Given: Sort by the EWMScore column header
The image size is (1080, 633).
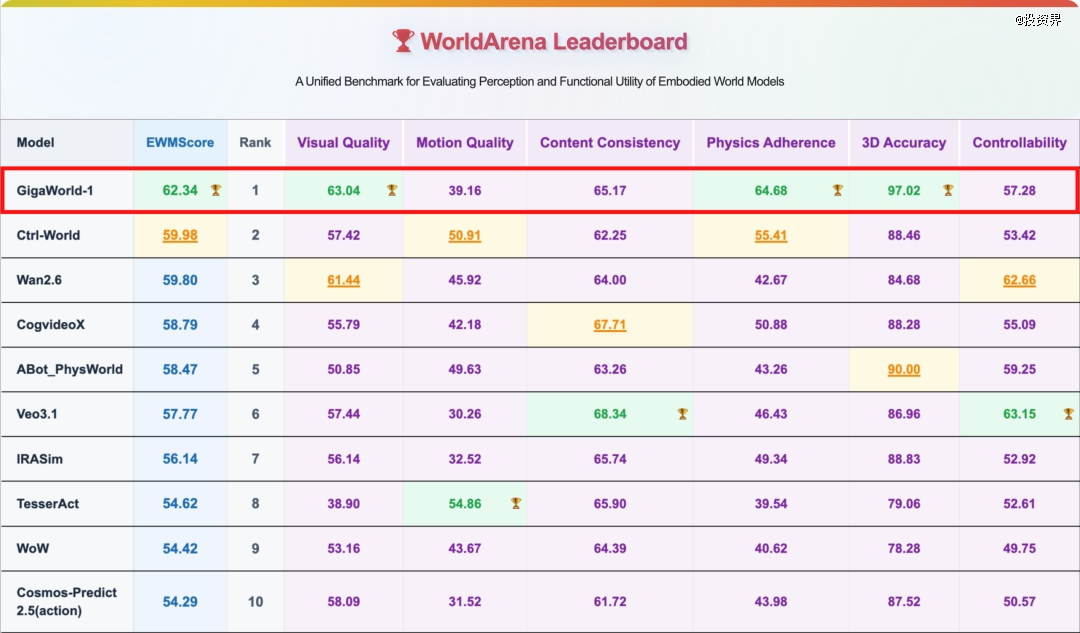Looking at the screenshot, I should pos(180,143).
